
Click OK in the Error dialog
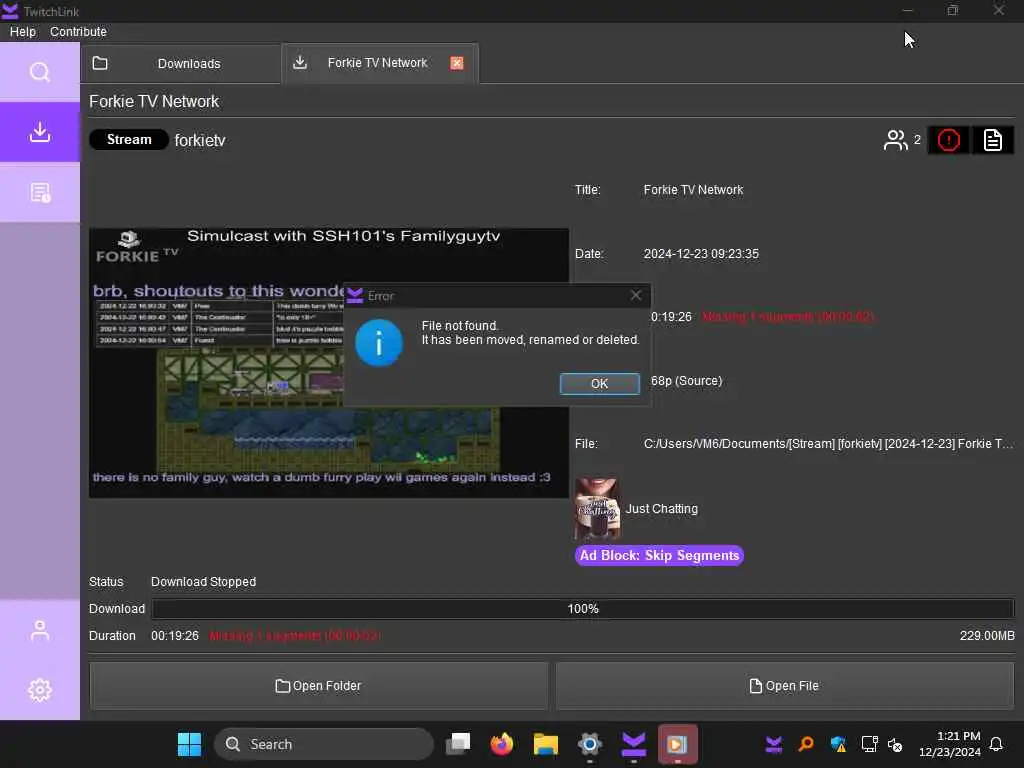point(600,384)
